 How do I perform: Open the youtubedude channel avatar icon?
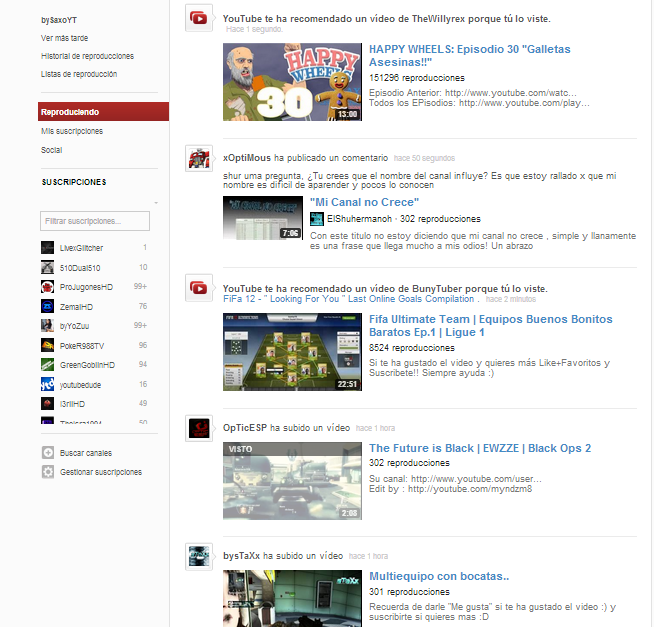pyautogui.click(x=47, y=384)
